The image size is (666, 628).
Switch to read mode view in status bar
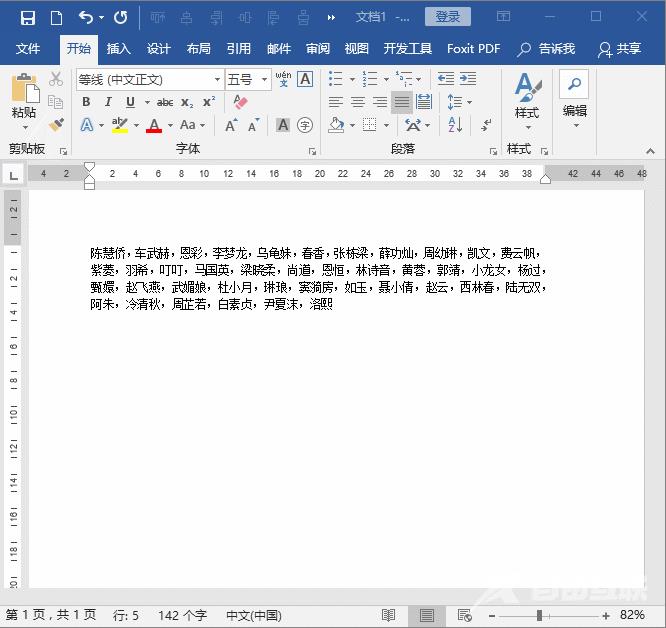pyautogui.click(x=388, y=615)
